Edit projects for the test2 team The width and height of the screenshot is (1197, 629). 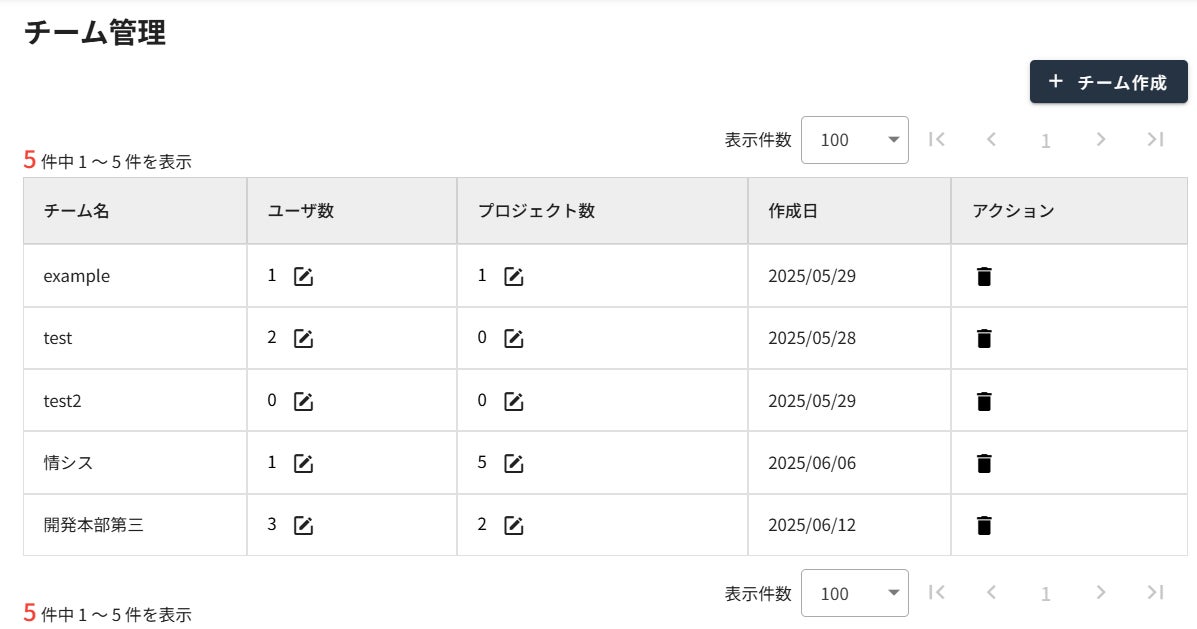[514, 402]
